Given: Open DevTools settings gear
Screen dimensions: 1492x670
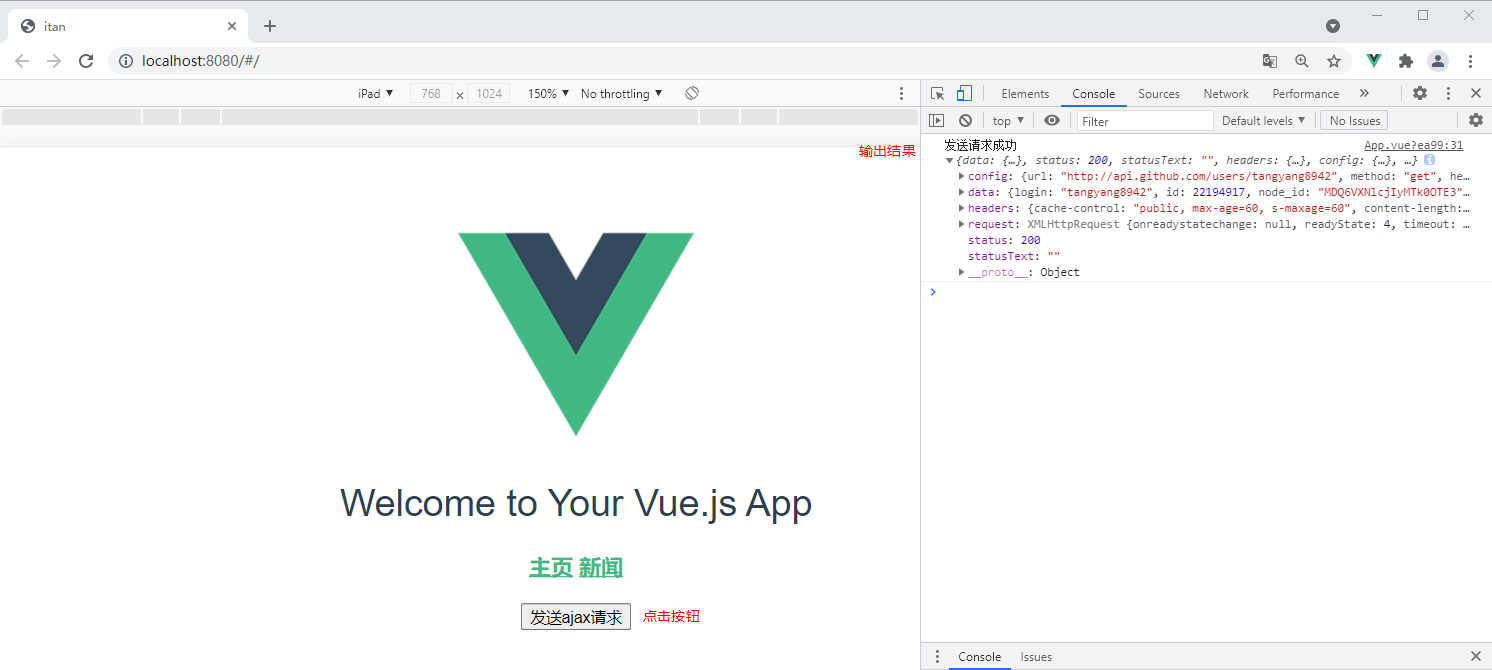Looking at the screenshot, I should click(1420, 93).
